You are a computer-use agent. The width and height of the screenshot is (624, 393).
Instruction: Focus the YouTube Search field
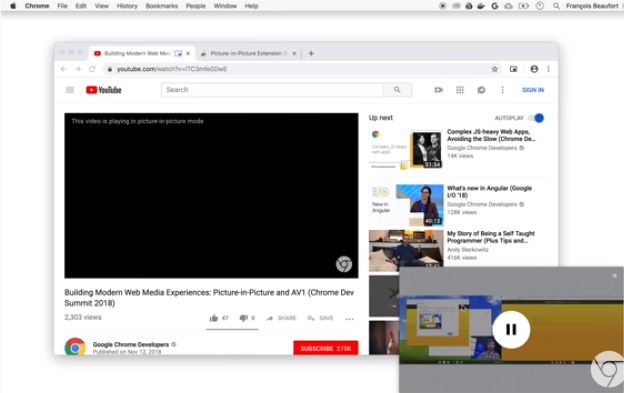(x=272, y=90)
